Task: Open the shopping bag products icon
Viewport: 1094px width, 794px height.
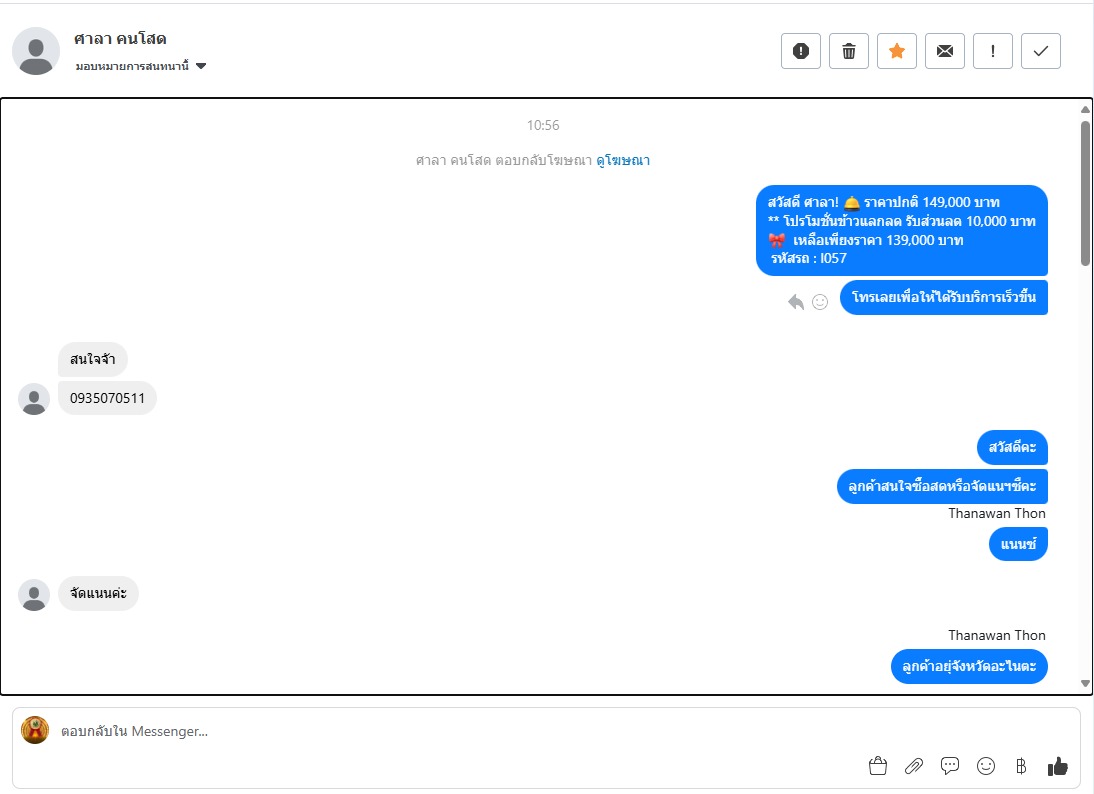Action: coord(878,766)
